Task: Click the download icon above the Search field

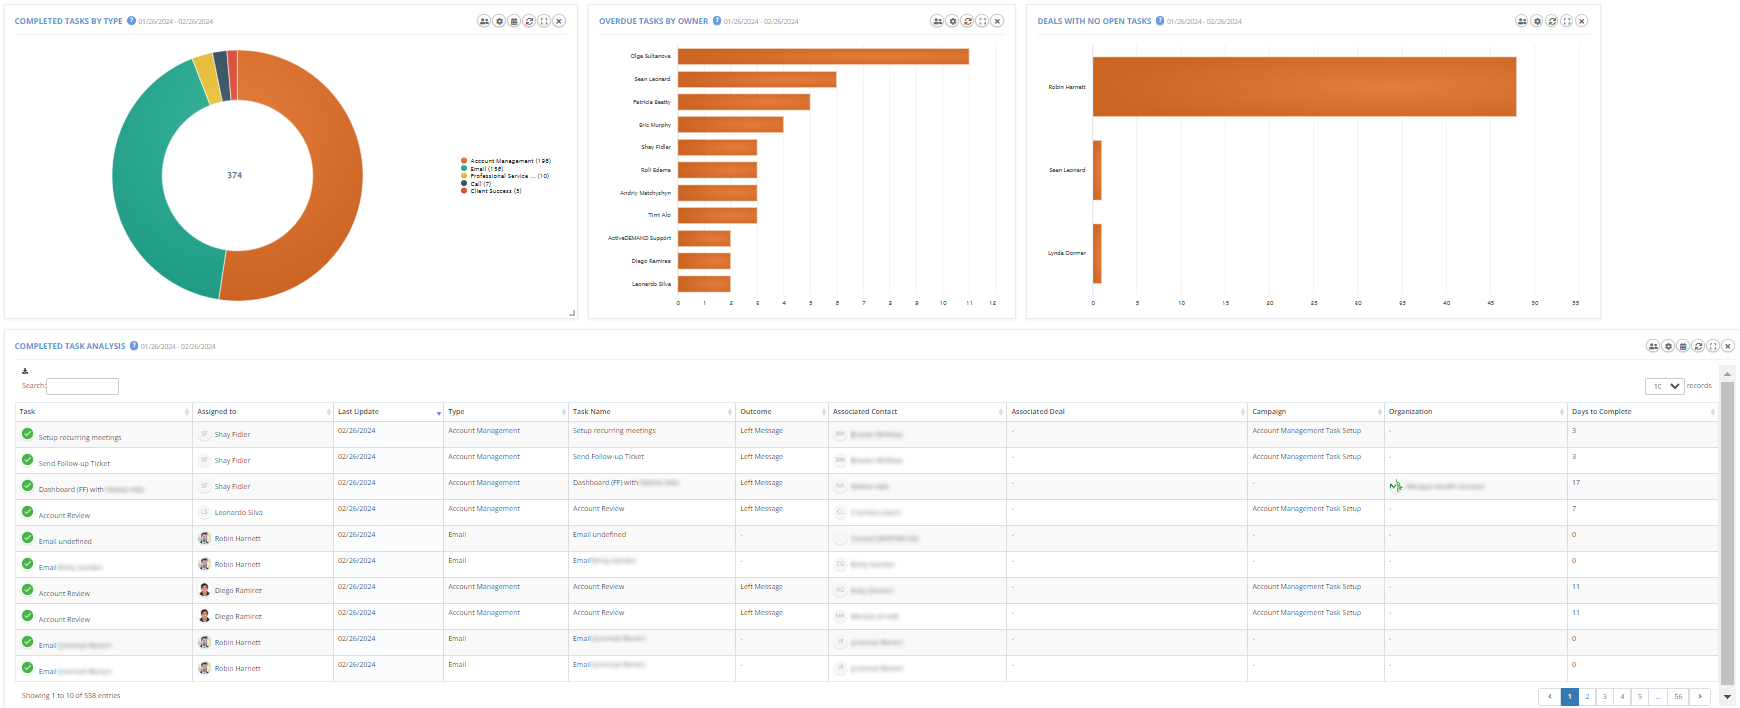Action: click(x=25, y=371)
